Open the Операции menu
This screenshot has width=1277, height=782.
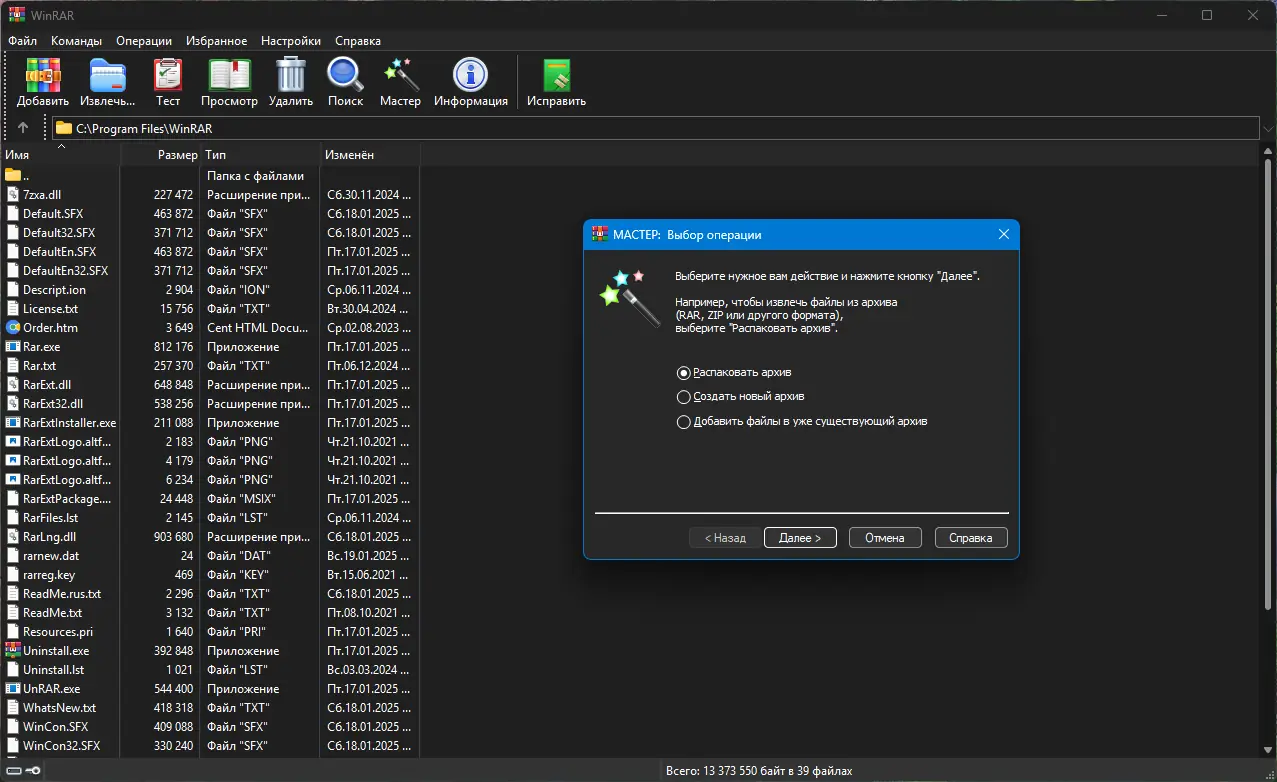point(144,41)
